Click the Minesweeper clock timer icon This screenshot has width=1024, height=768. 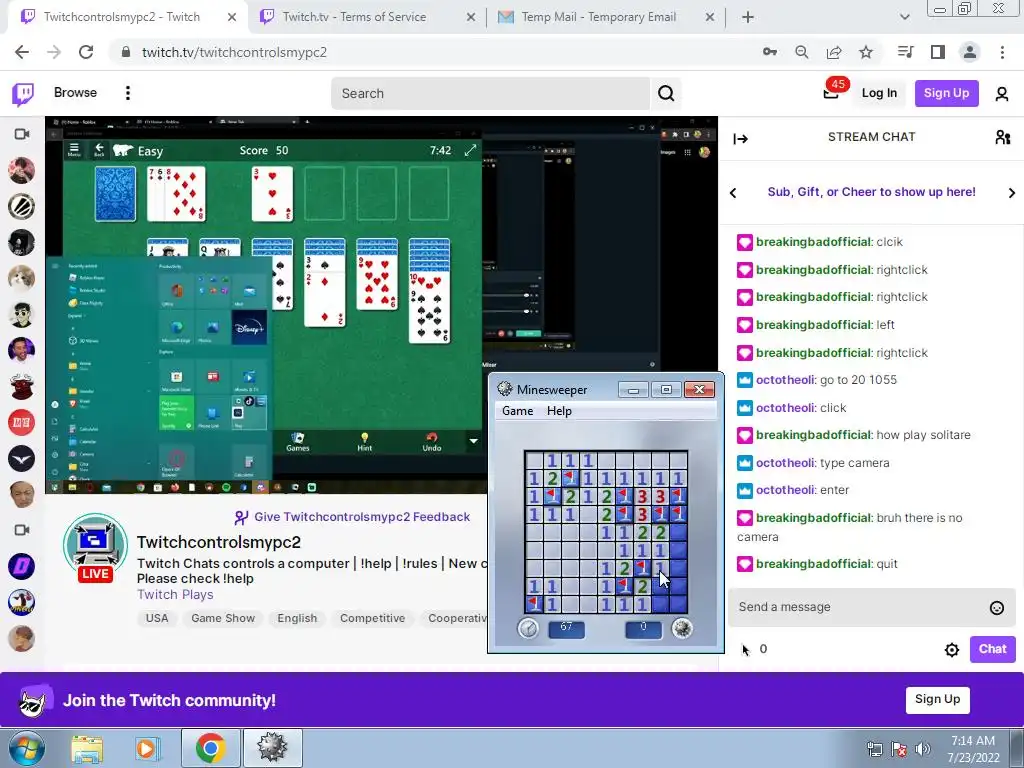pos(528,628)
